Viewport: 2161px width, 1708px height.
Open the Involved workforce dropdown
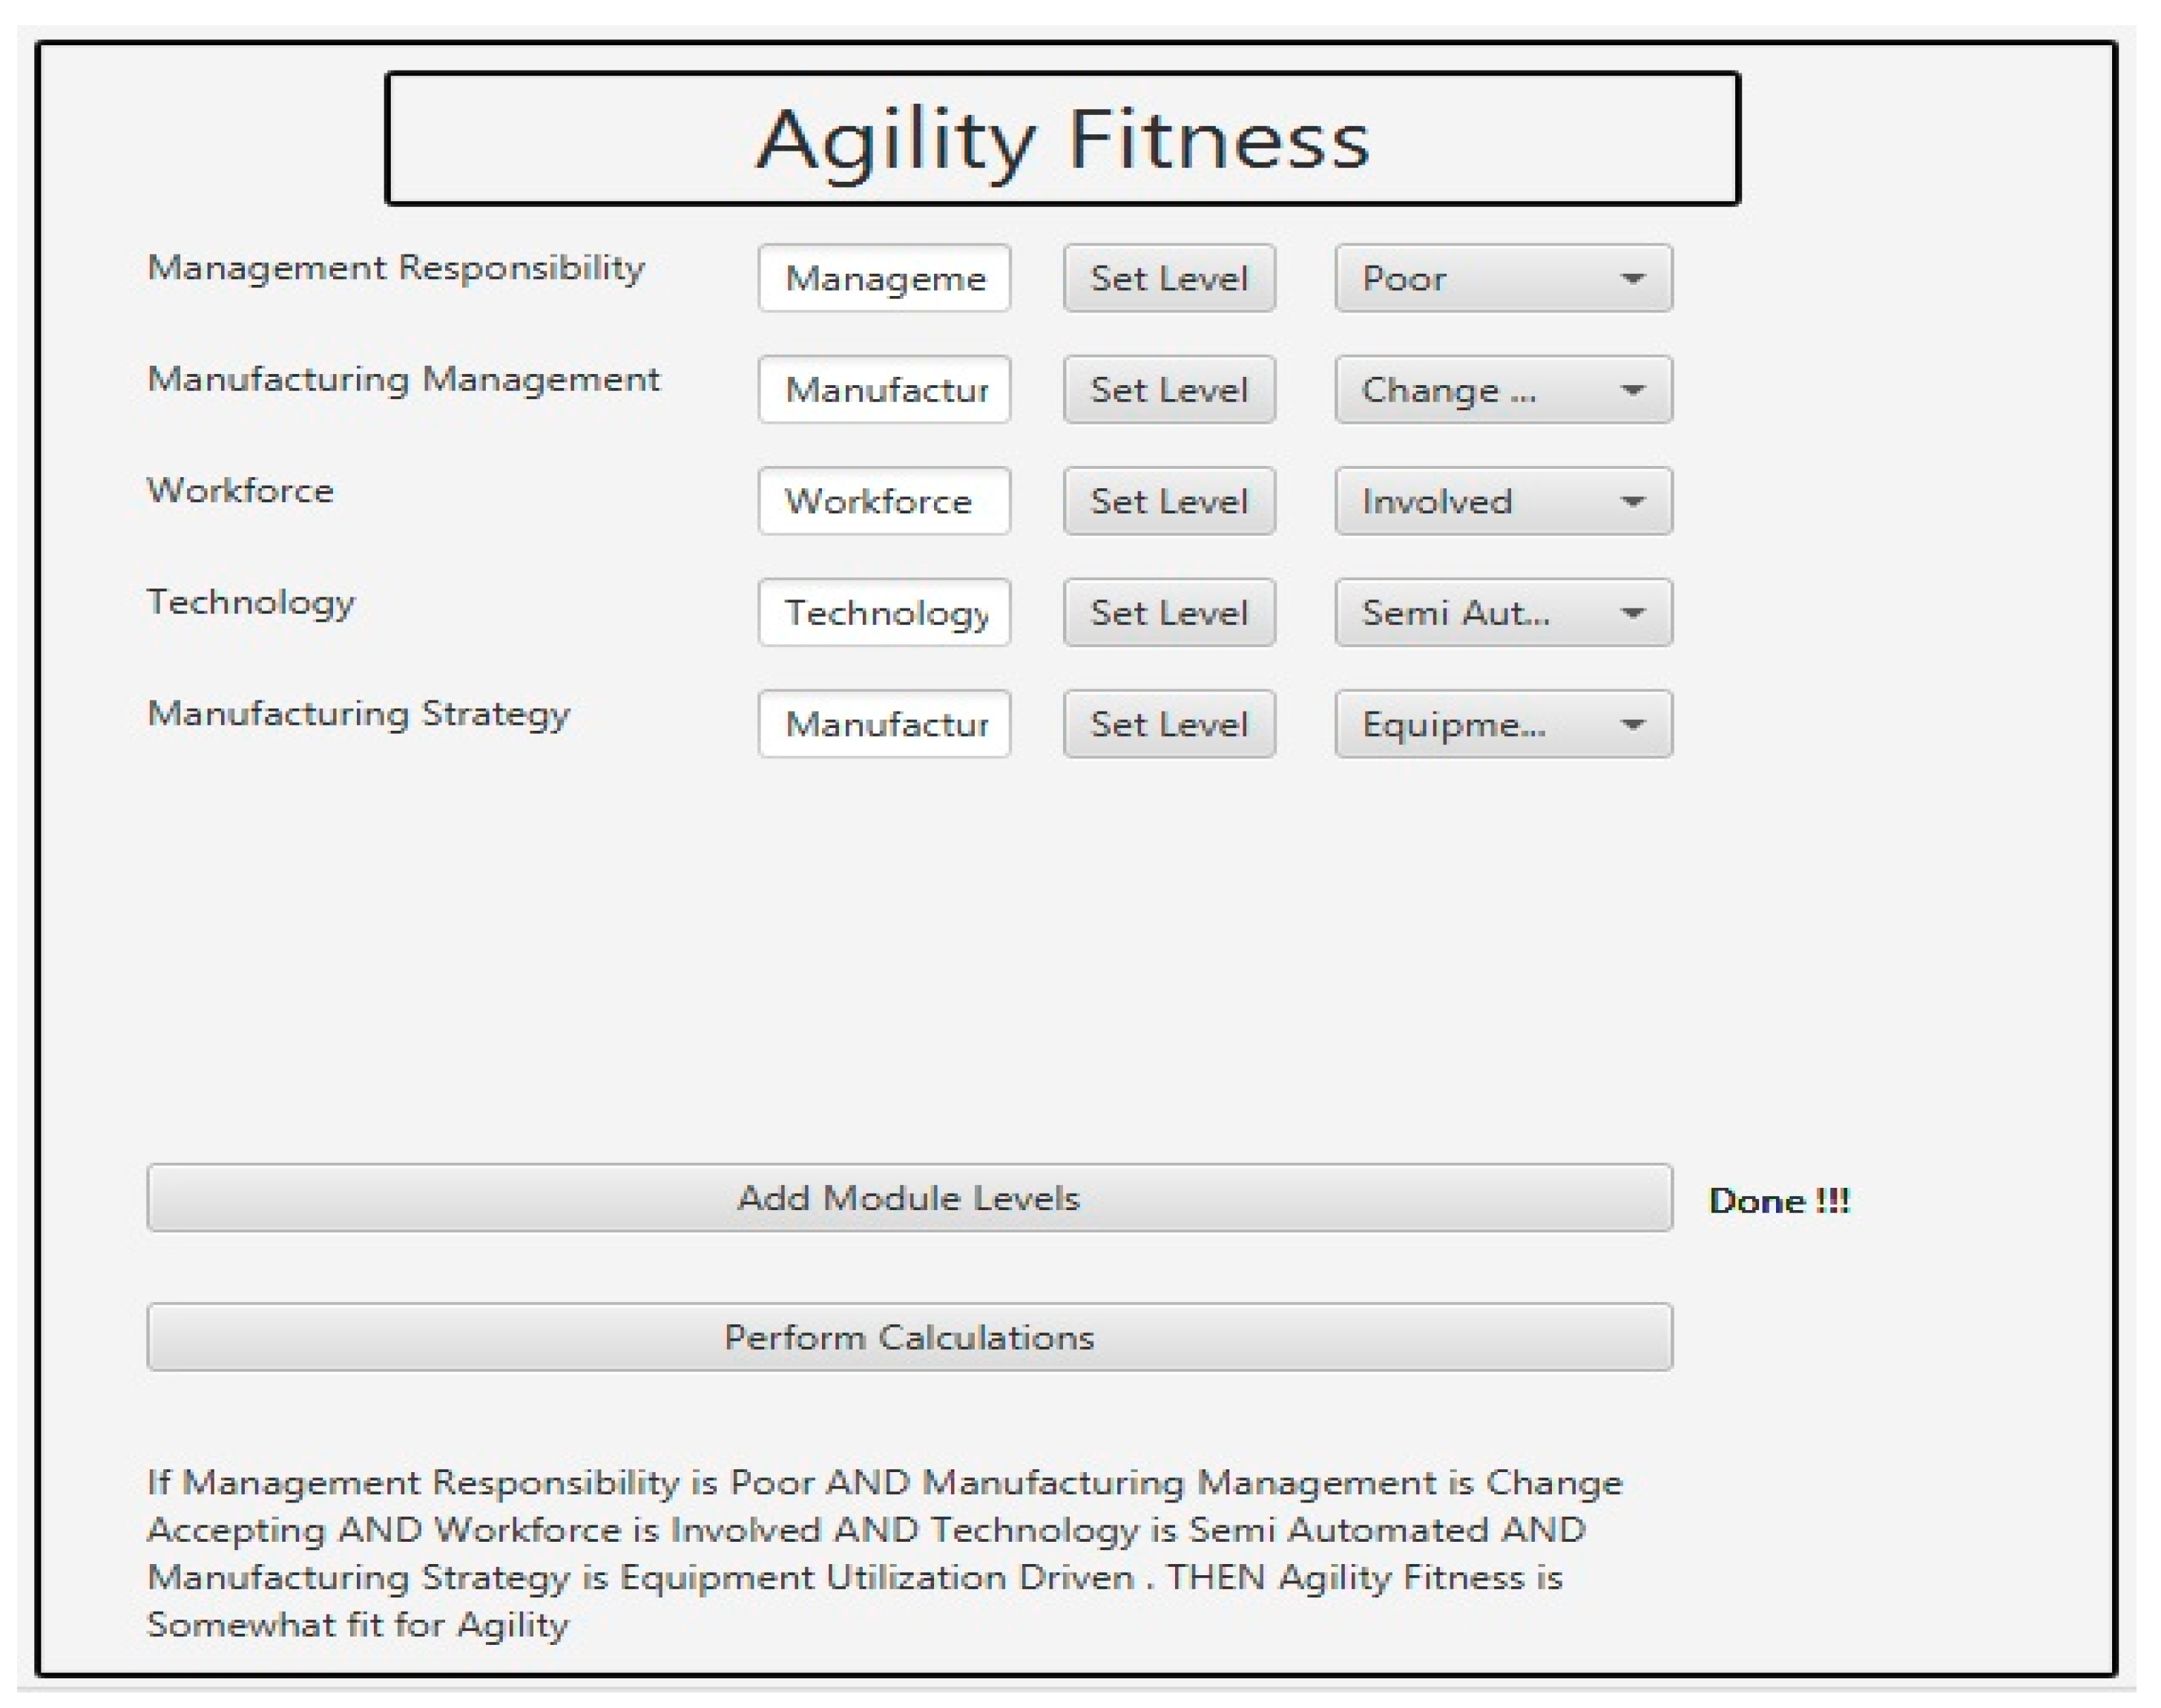point(1502,500)
